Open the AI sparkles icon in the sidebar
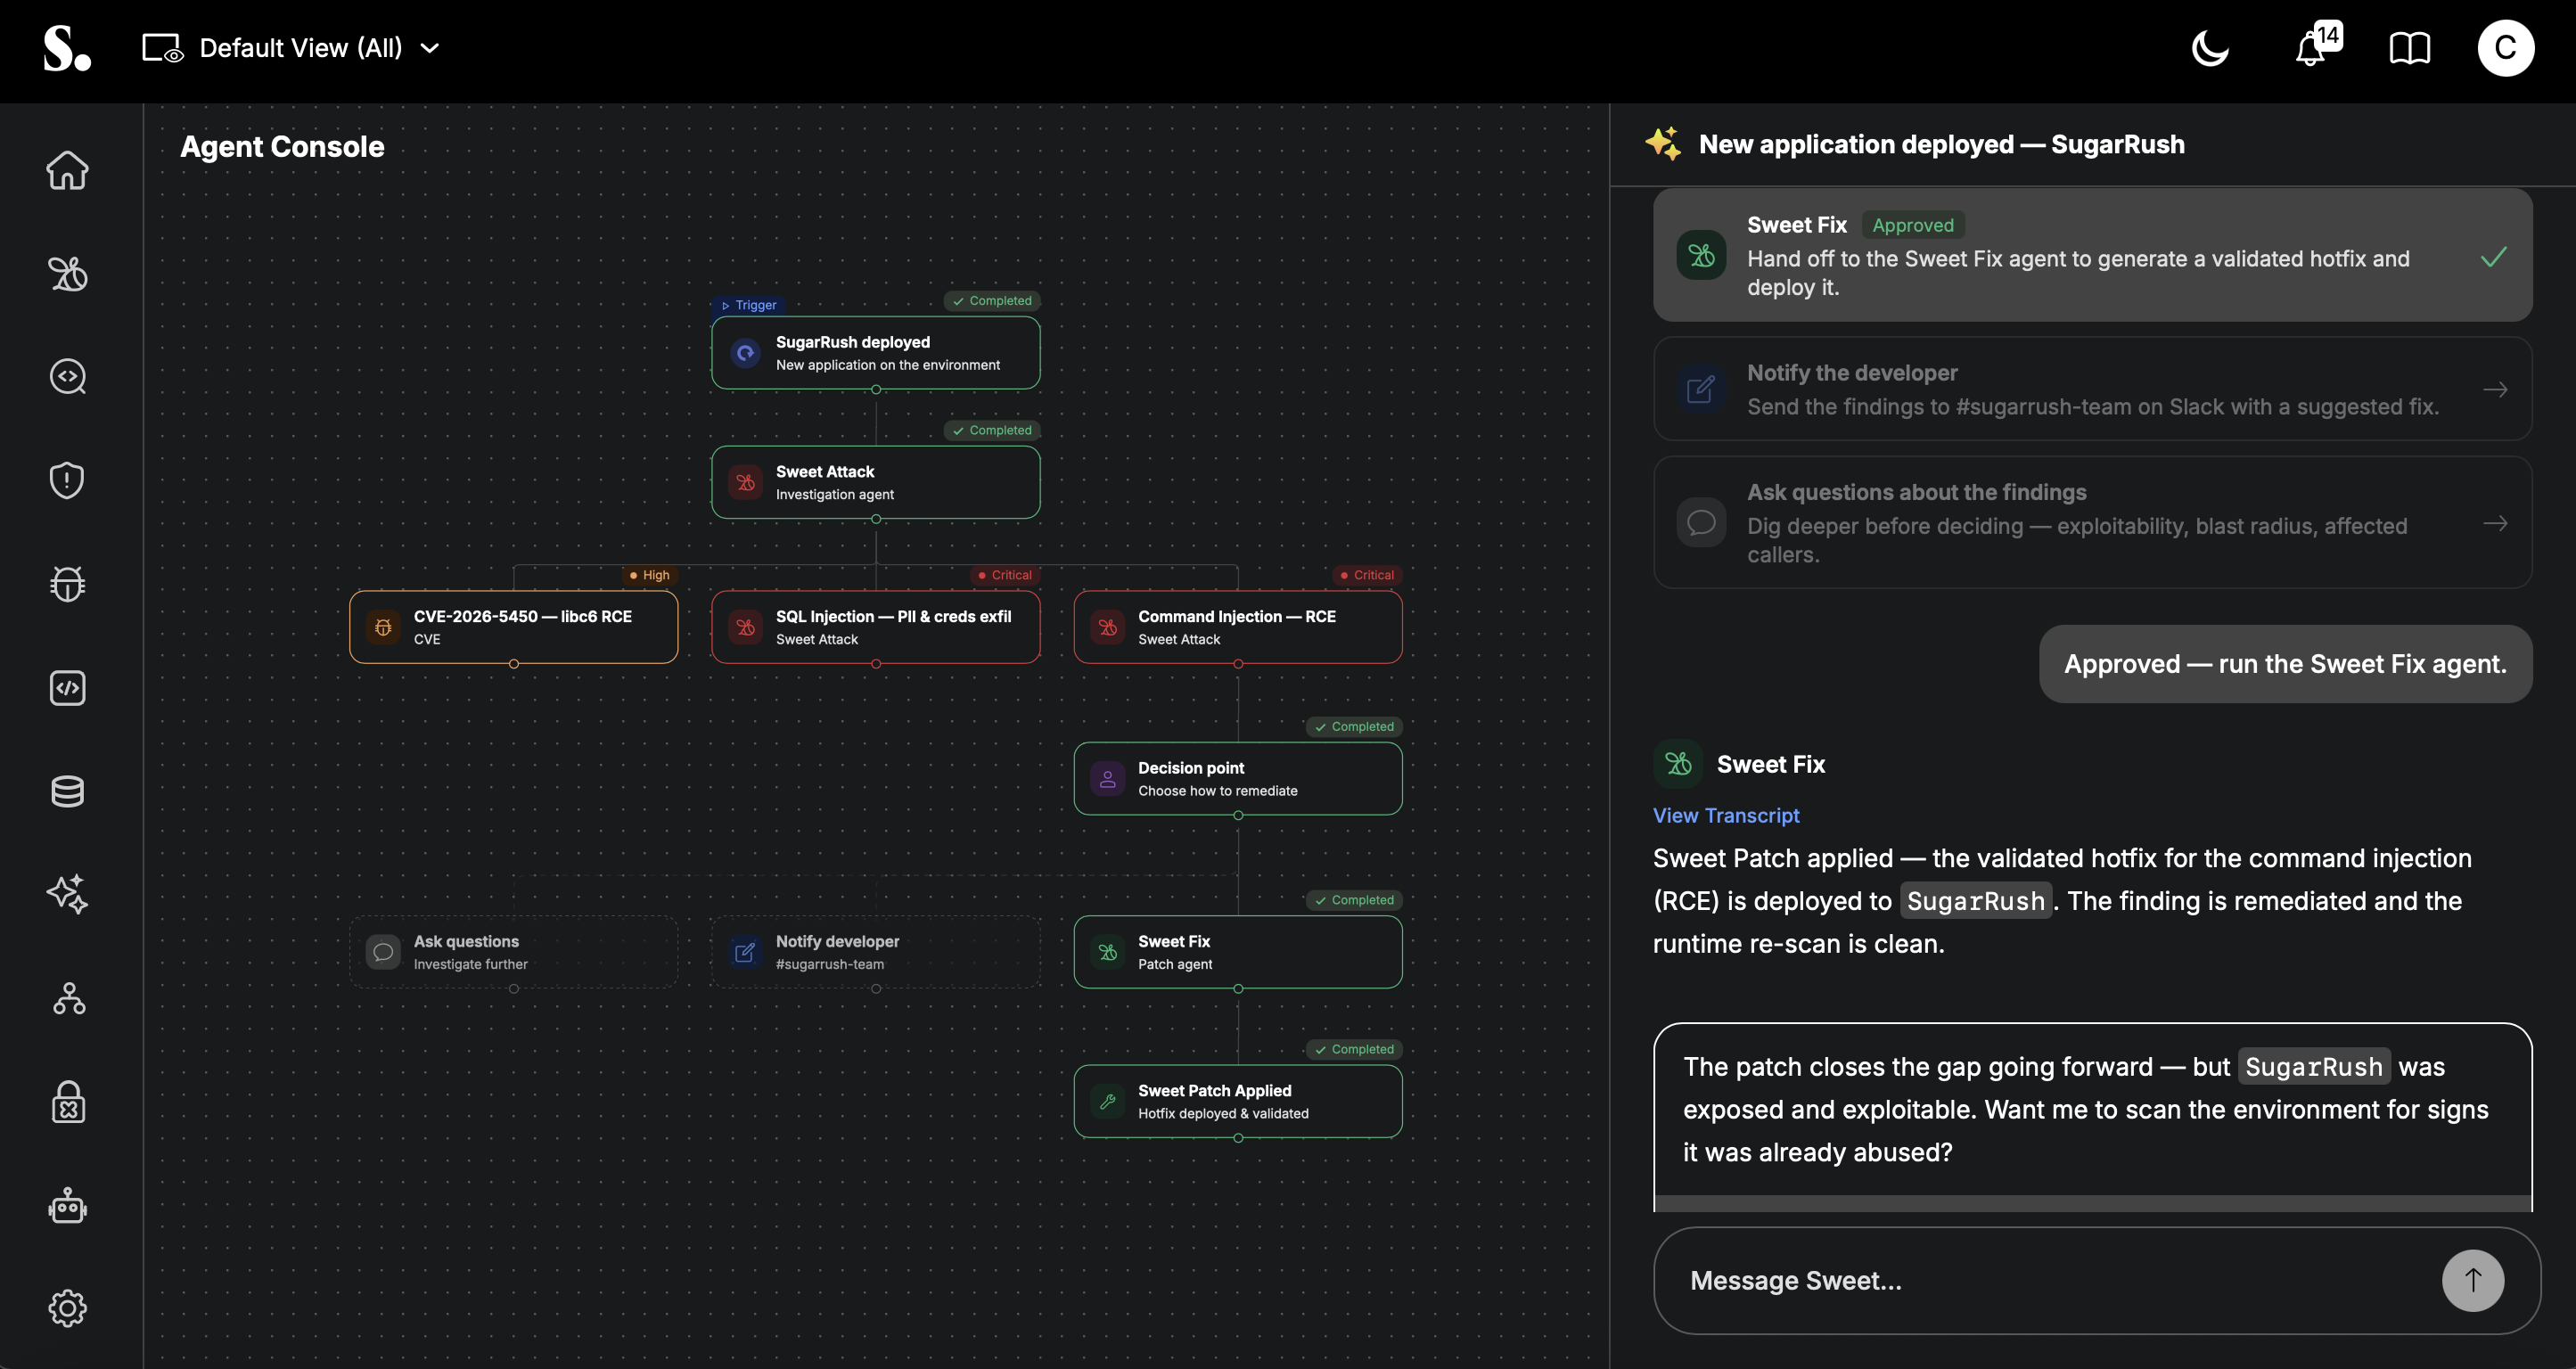 pos(68,894)
